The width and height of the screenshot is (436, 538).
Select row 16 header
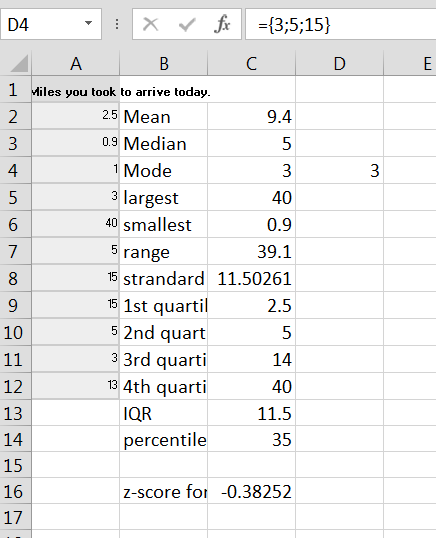[15, 491]
